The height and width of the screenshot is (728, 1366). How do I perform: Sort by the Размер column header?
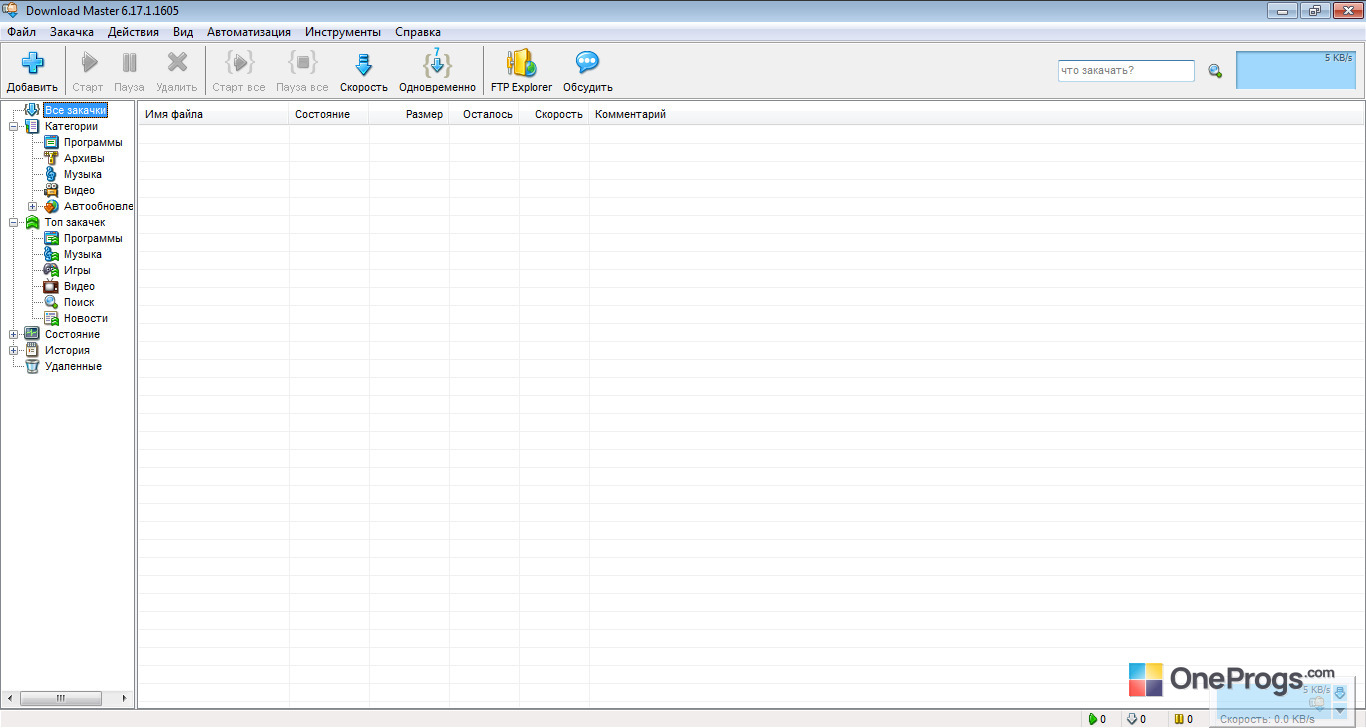[x=409, y=114]
